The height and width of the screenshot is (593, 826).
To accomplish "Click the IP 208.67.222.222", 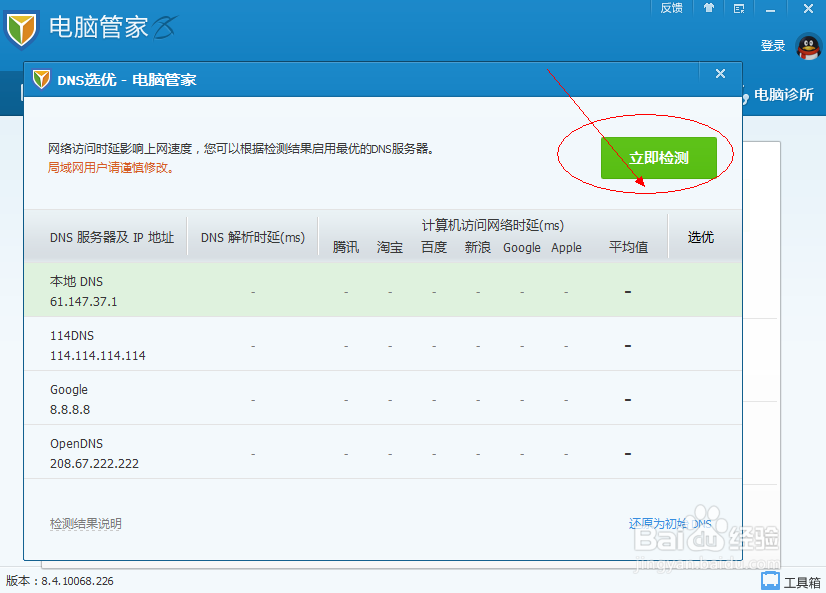I will [94, 463].
